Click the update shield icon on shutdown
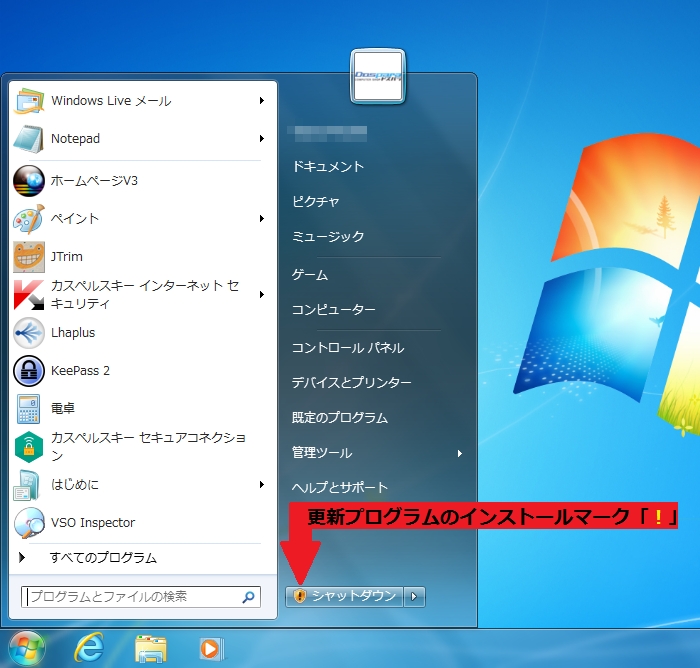The image size is (700, 668). pyautogui.click(x=300, y=596)
